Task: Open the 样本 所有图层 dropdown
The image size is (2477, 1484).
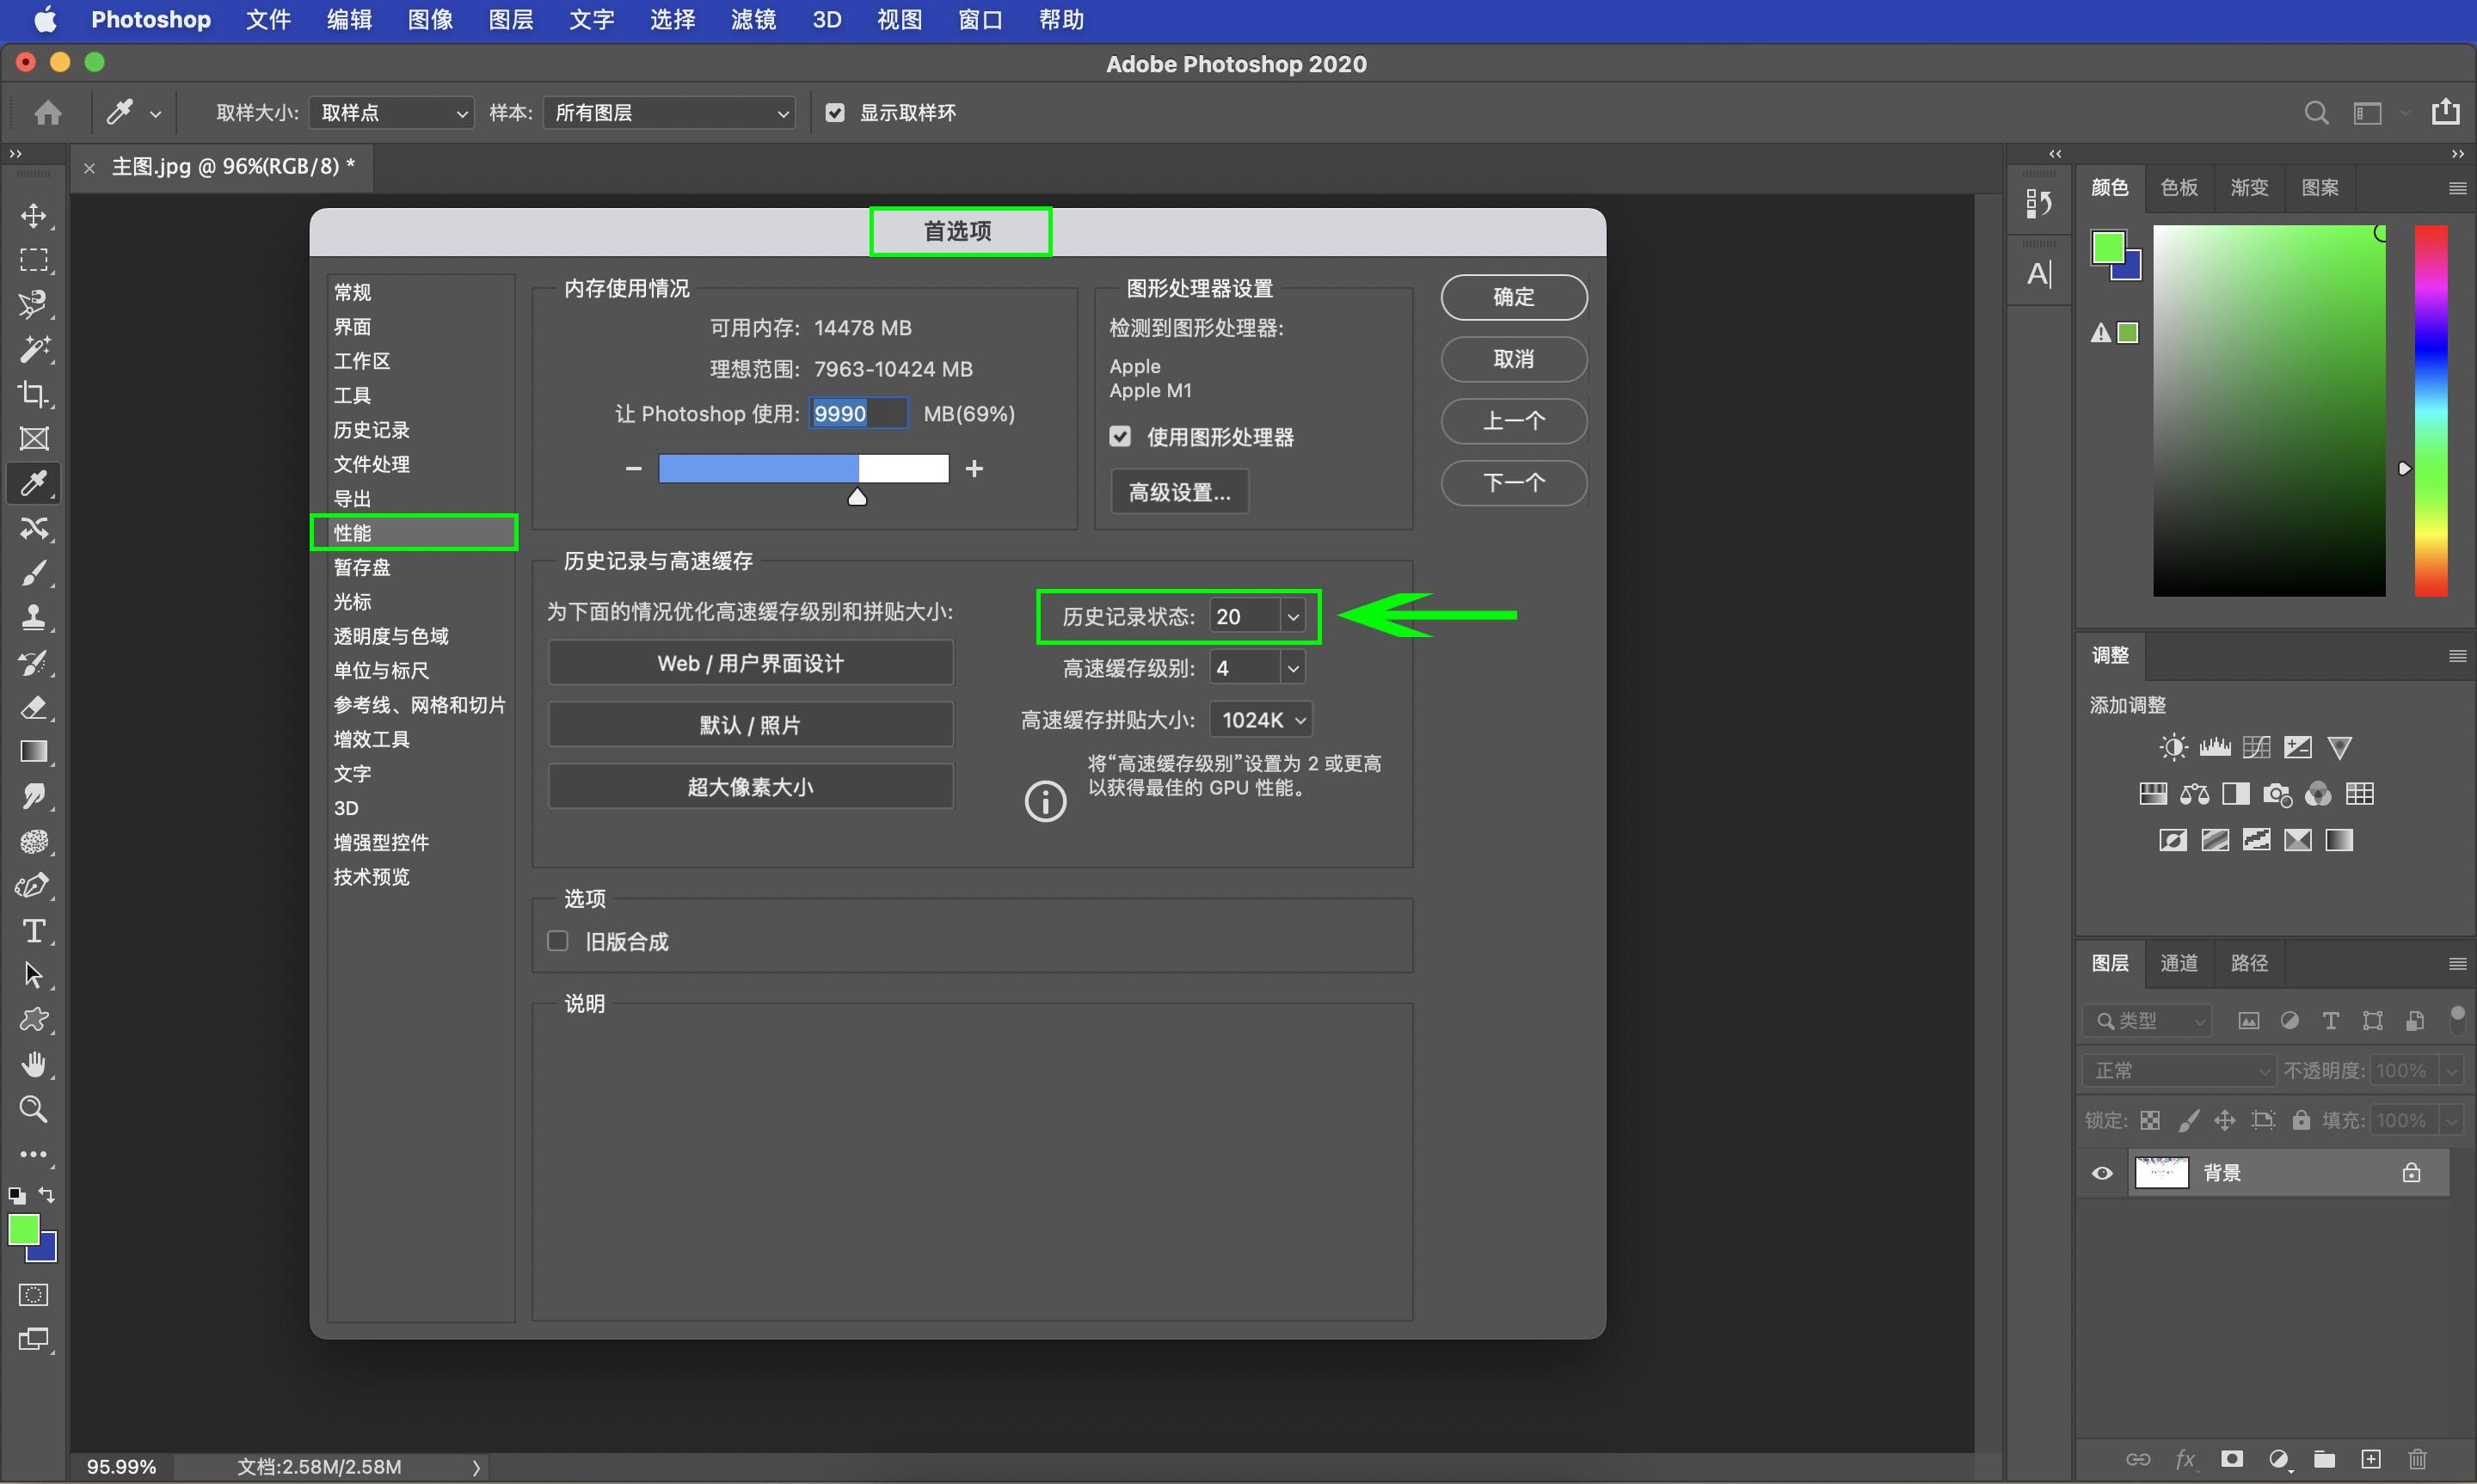Action: (x=669, y=113)
